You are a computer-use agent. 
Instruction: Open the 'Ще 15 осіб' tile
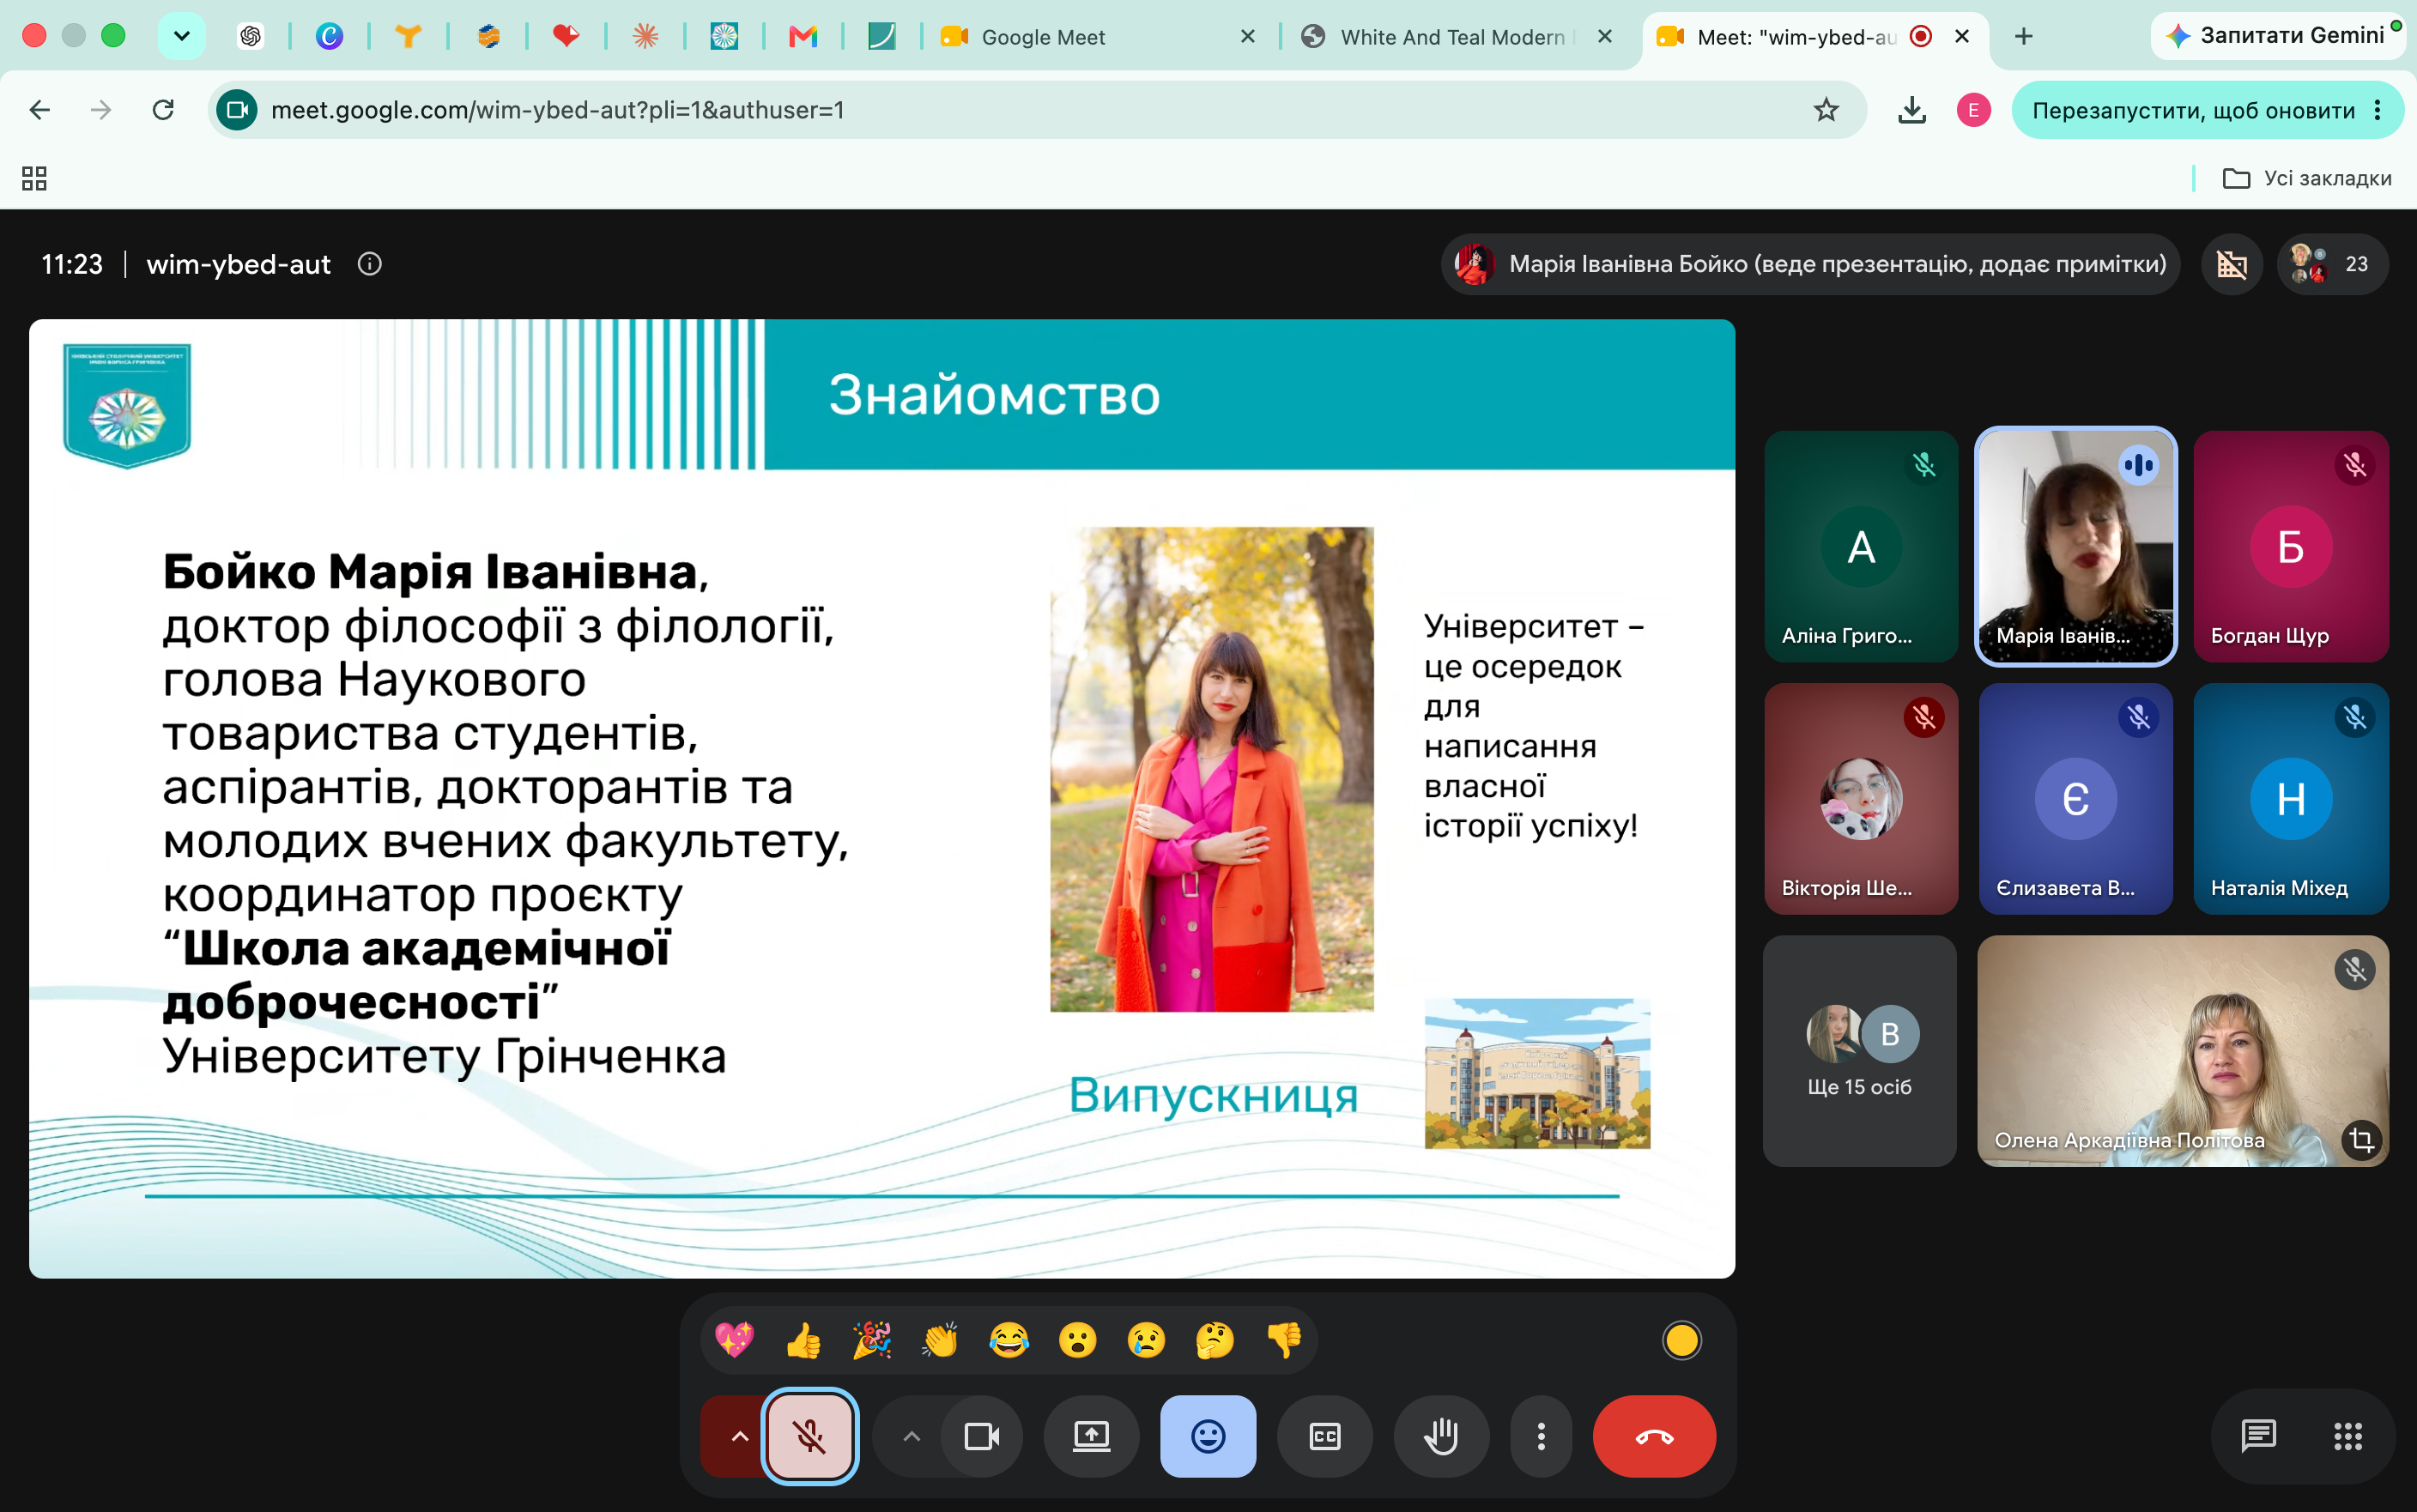click(1859, 1050)
